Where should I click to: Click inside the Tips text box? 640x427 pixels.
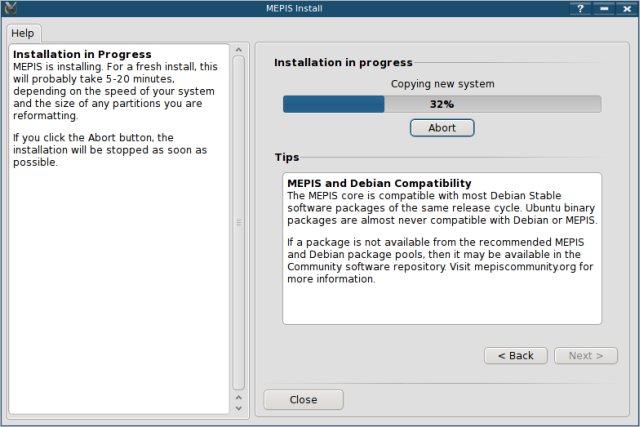441,300
